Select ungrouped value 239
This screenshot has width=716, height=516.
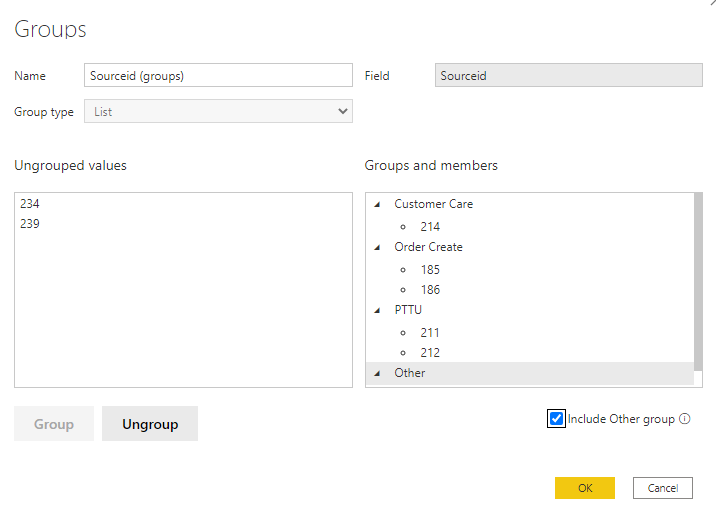click(30, 224)
